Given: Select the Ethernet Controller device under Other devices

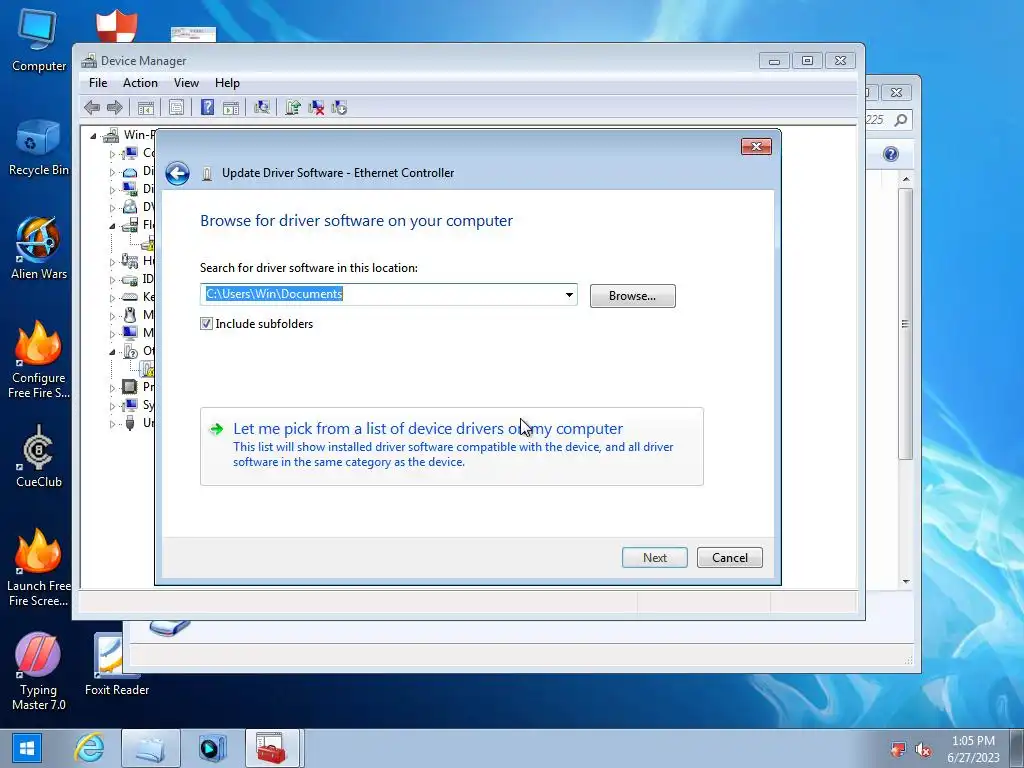Looking at the screenshot, I should tap(148, 370).
